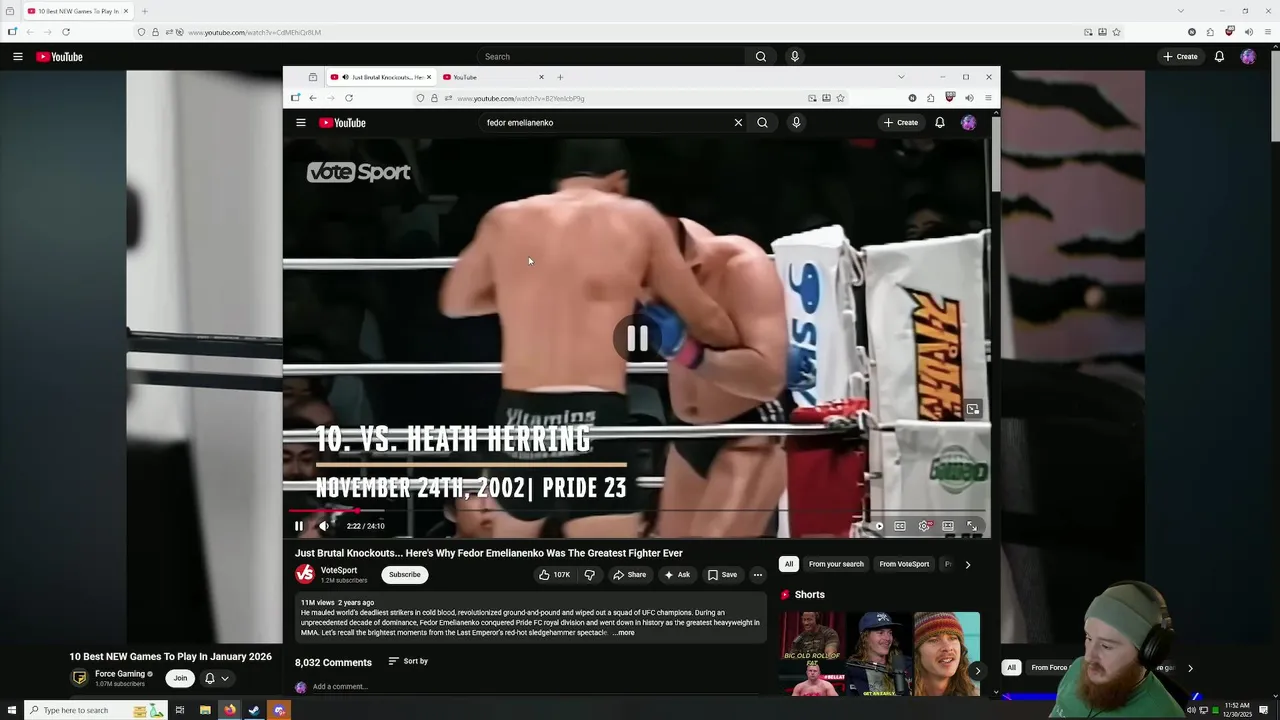Expand the description with ...more

pyautogui.click(x=623, y=633)
